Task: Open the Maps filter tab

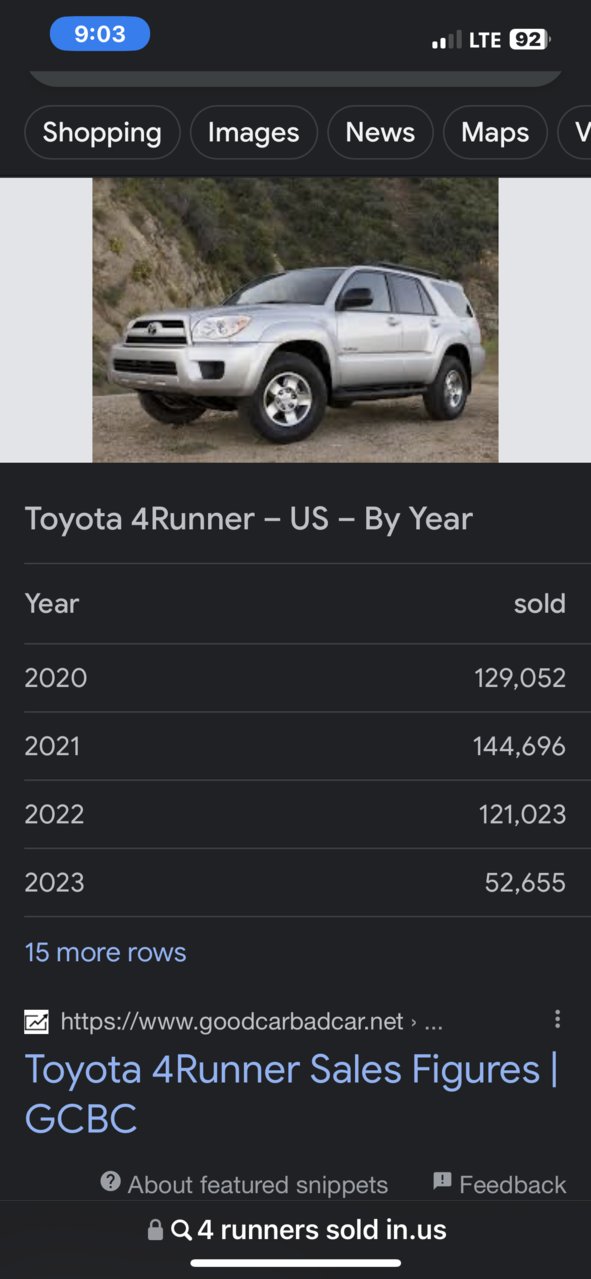Action: pyautogui.click(x=495, y=132)
